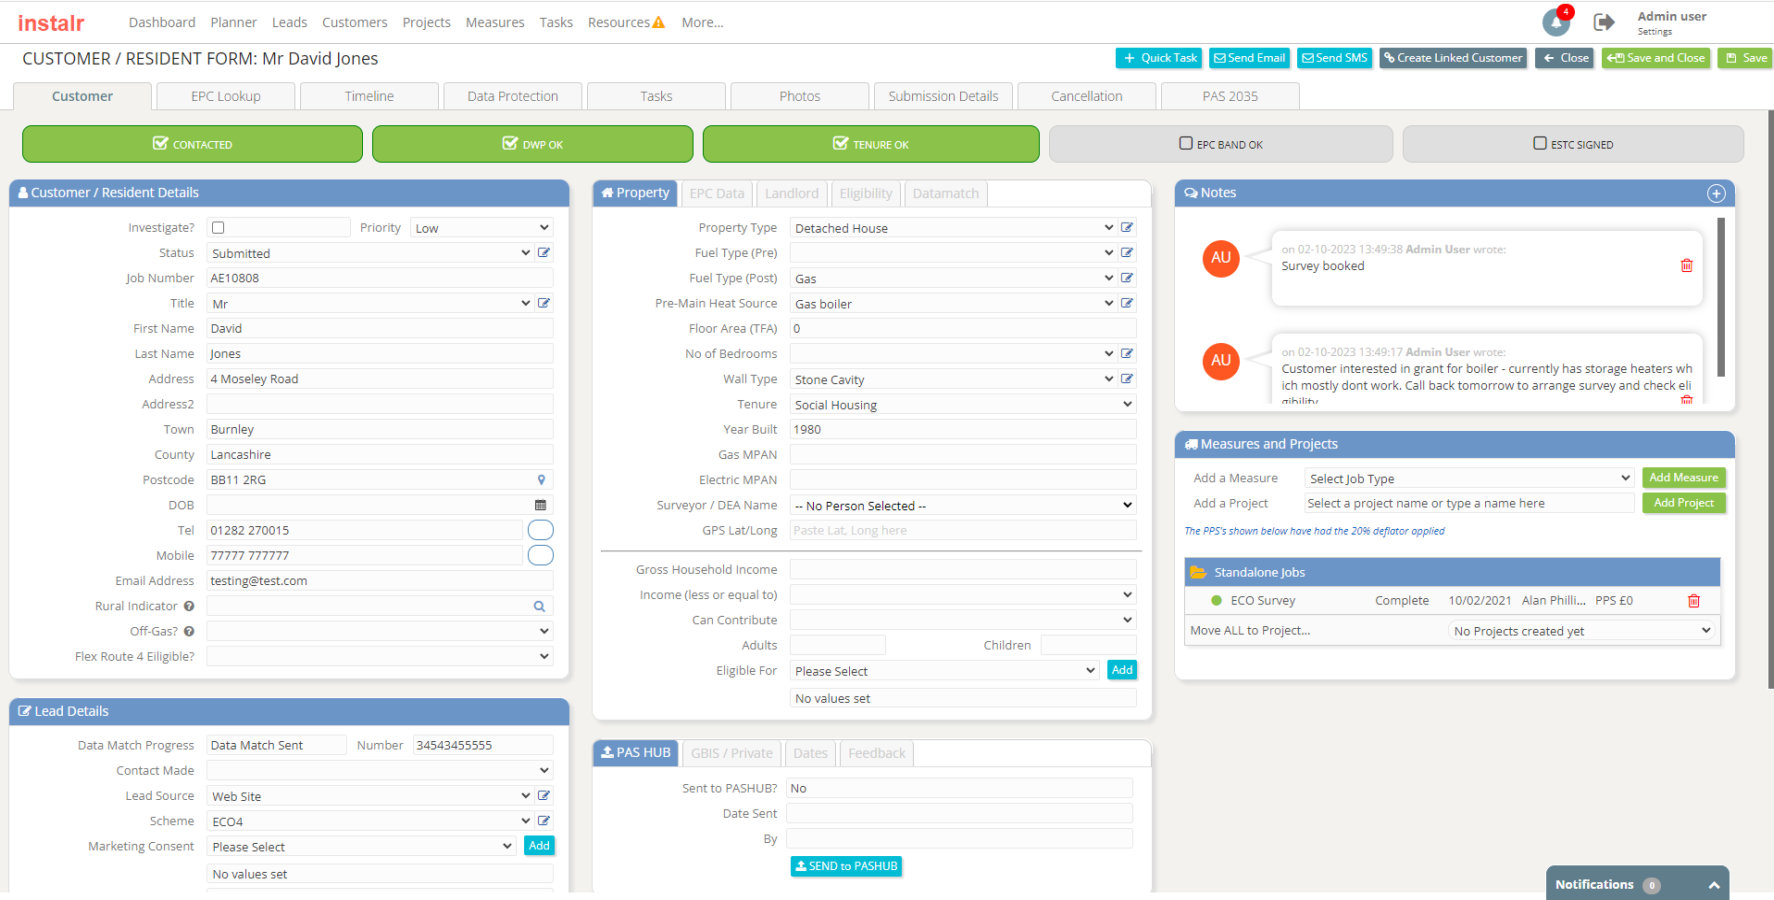Search the Rural Indicator magnifier icon

click(539, 606)
